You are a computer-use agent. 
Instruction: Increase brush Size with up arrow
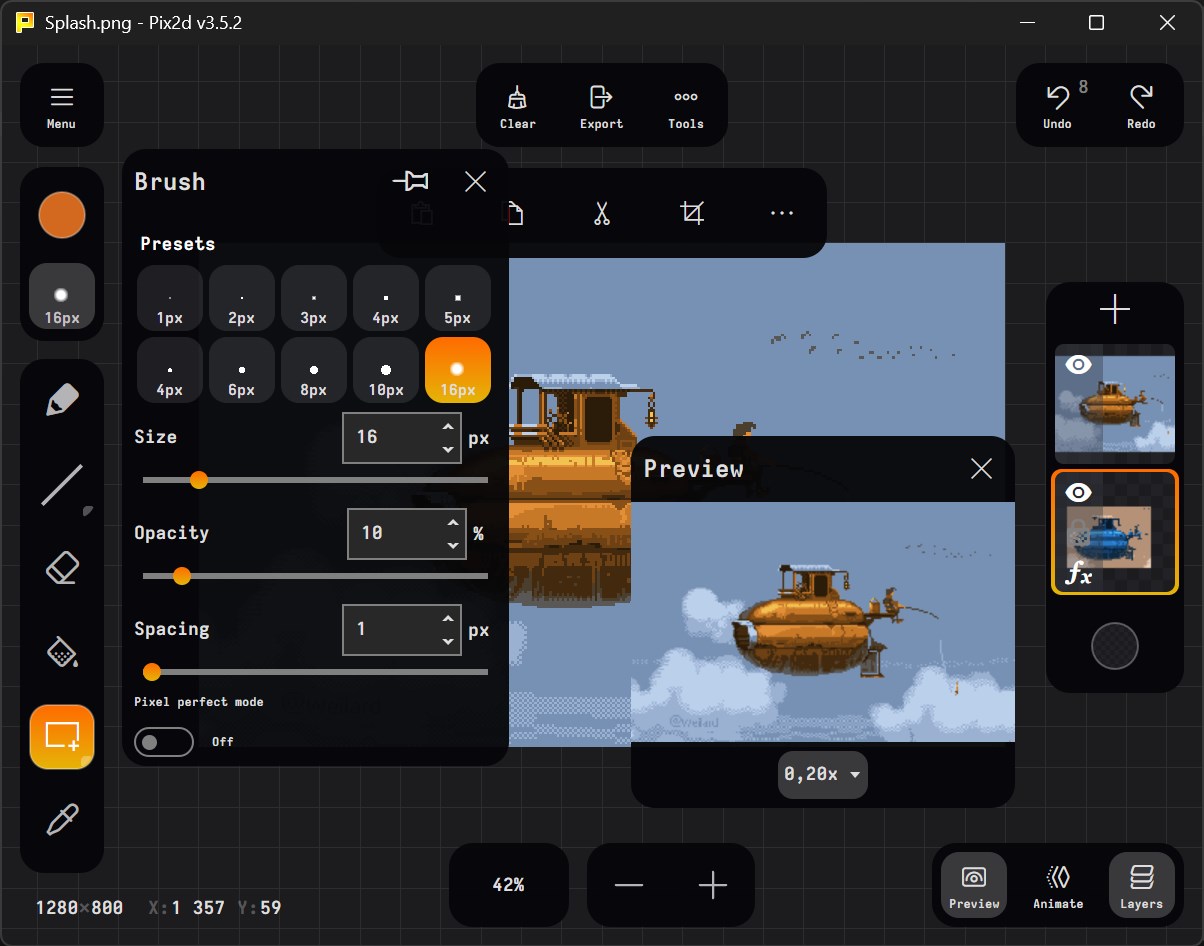tap(448, 427)
